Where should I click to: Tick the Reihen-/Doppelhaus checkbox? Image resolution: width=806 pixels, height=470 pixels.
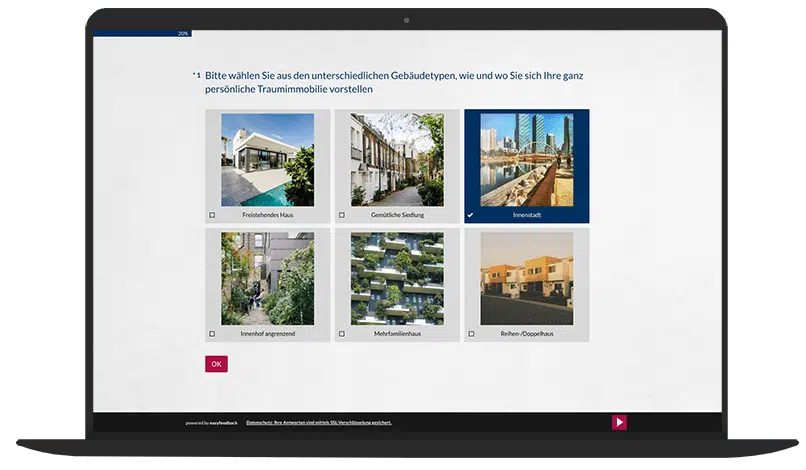pyautogui.click(x=471, y=334)
